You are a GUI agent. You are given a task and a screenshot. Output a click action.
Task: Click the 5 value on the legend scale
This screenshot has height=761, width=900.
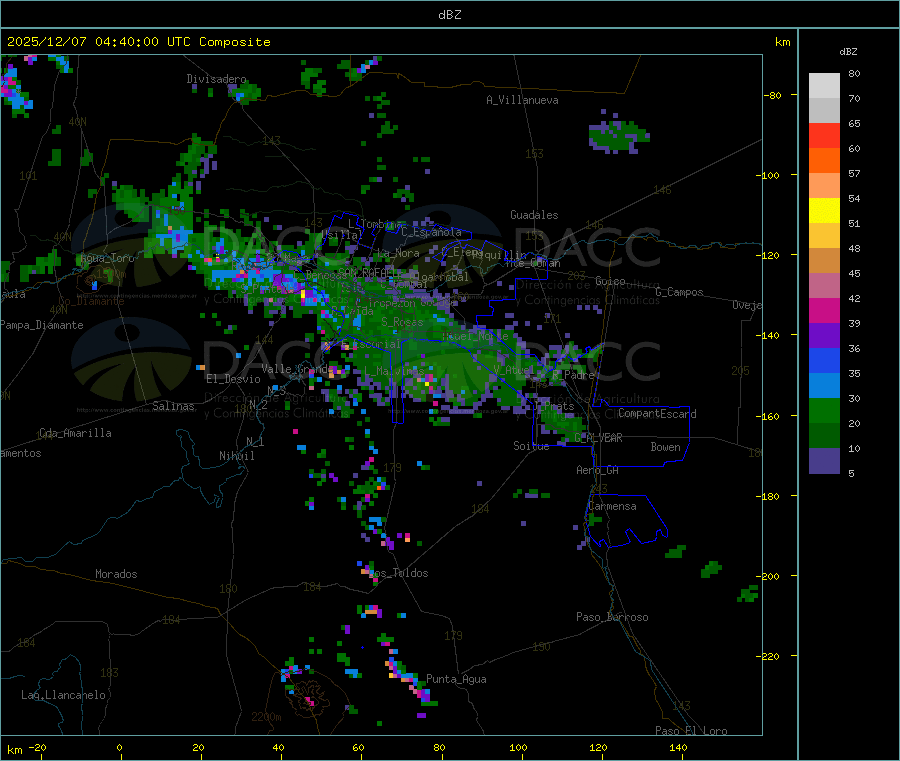pyautogui.click(x=851, y=473)
